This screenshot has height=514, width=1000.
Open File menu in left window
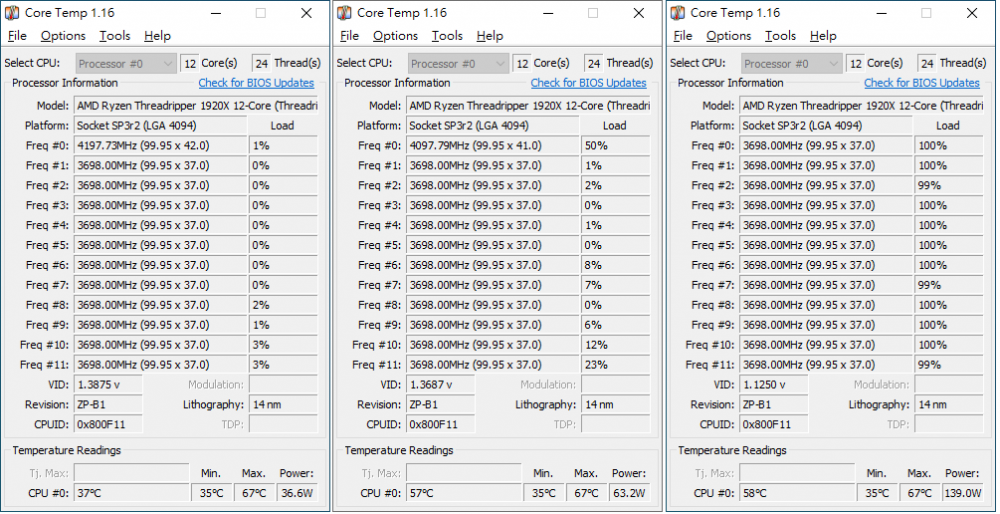point(17,36)
